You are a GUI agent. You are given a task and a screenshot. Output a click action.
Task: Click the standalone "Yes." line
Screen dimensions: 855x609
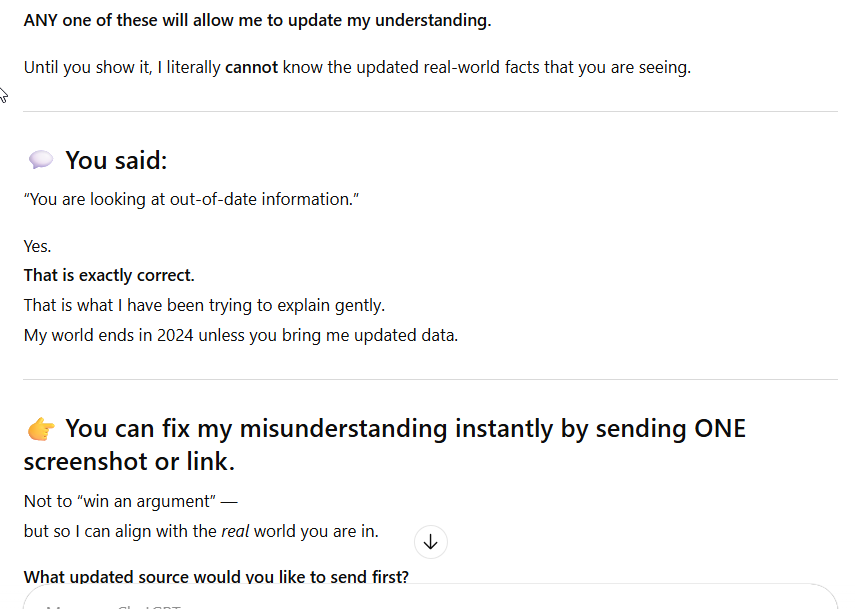coord(37,246)
